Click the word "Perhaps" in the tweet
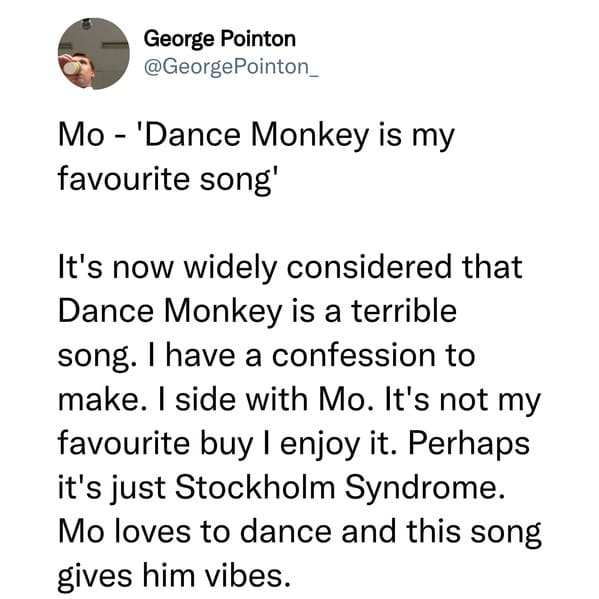This screenshot has width=599, height=599. 469,444
